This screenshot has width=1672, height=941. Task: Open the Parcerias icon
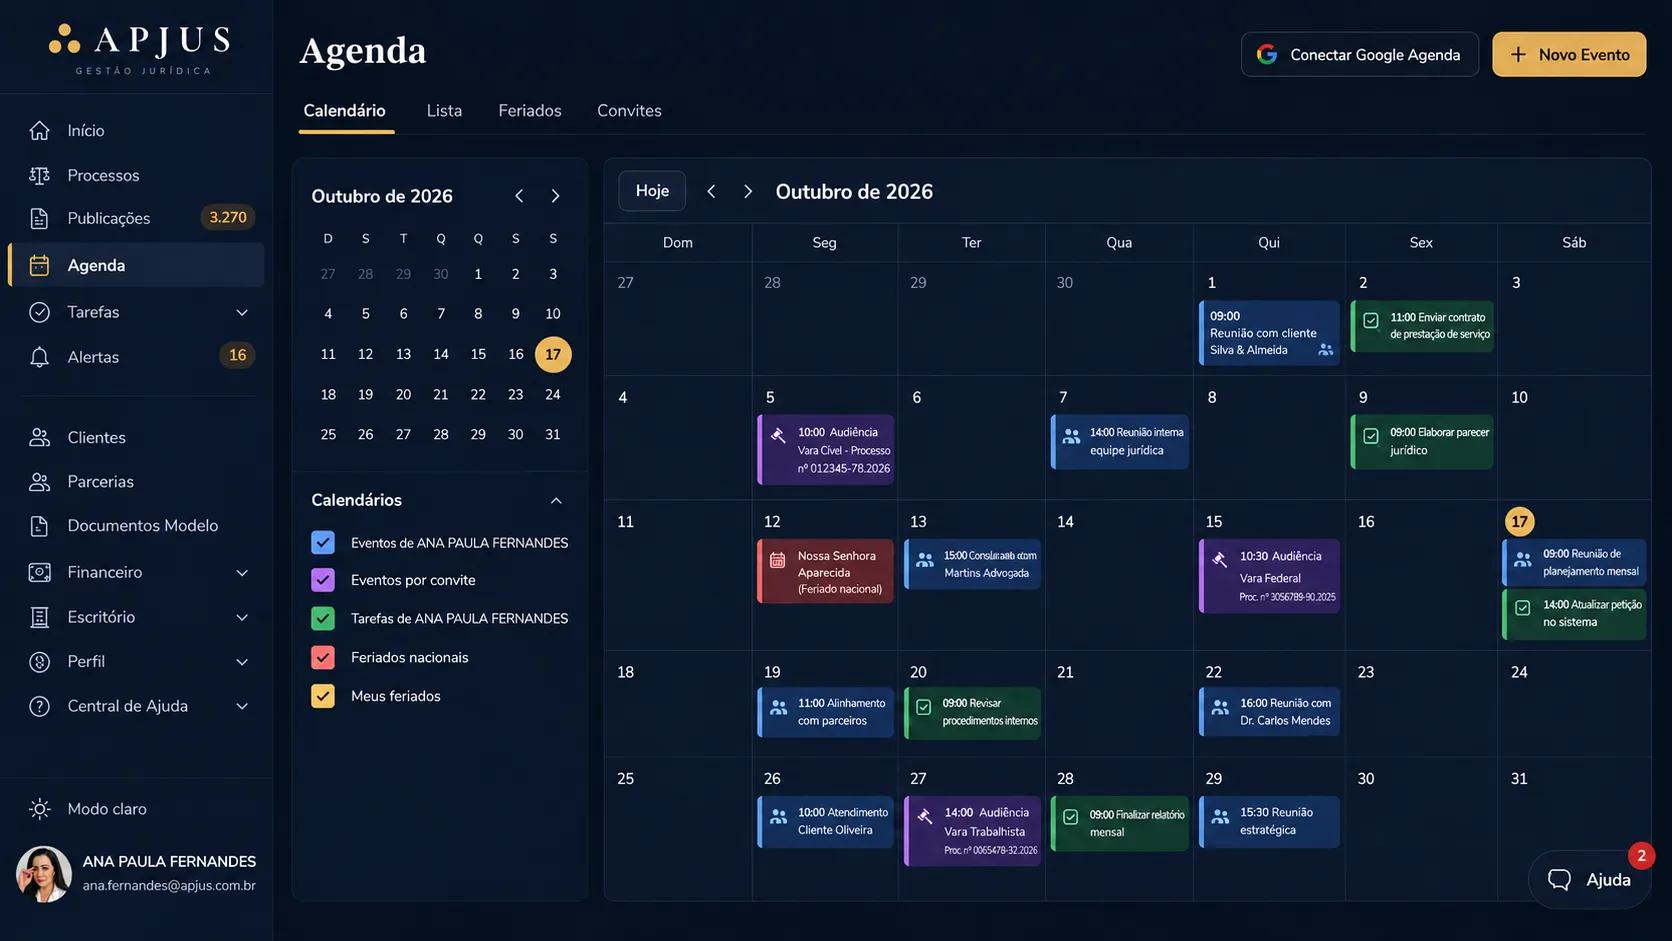(39, 481)
